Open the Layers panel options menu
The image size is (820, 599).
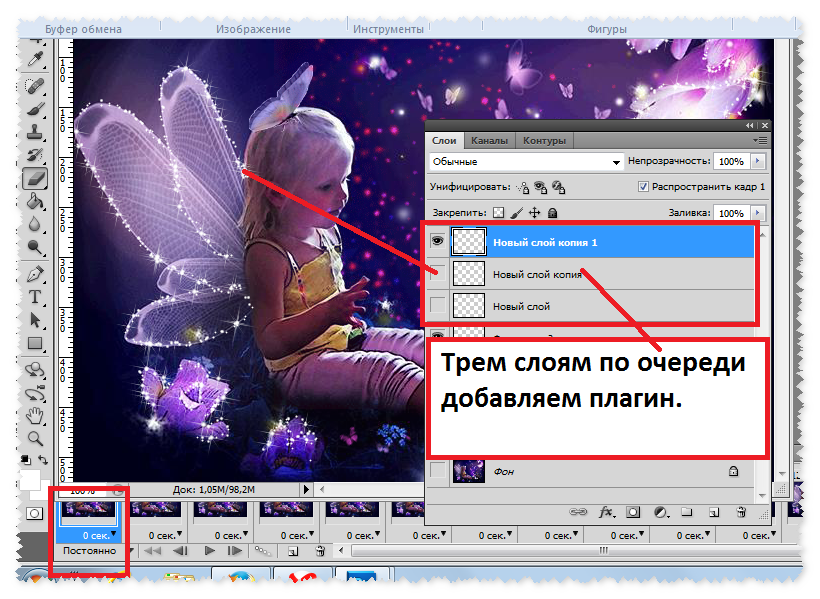[x=760, y=141]
